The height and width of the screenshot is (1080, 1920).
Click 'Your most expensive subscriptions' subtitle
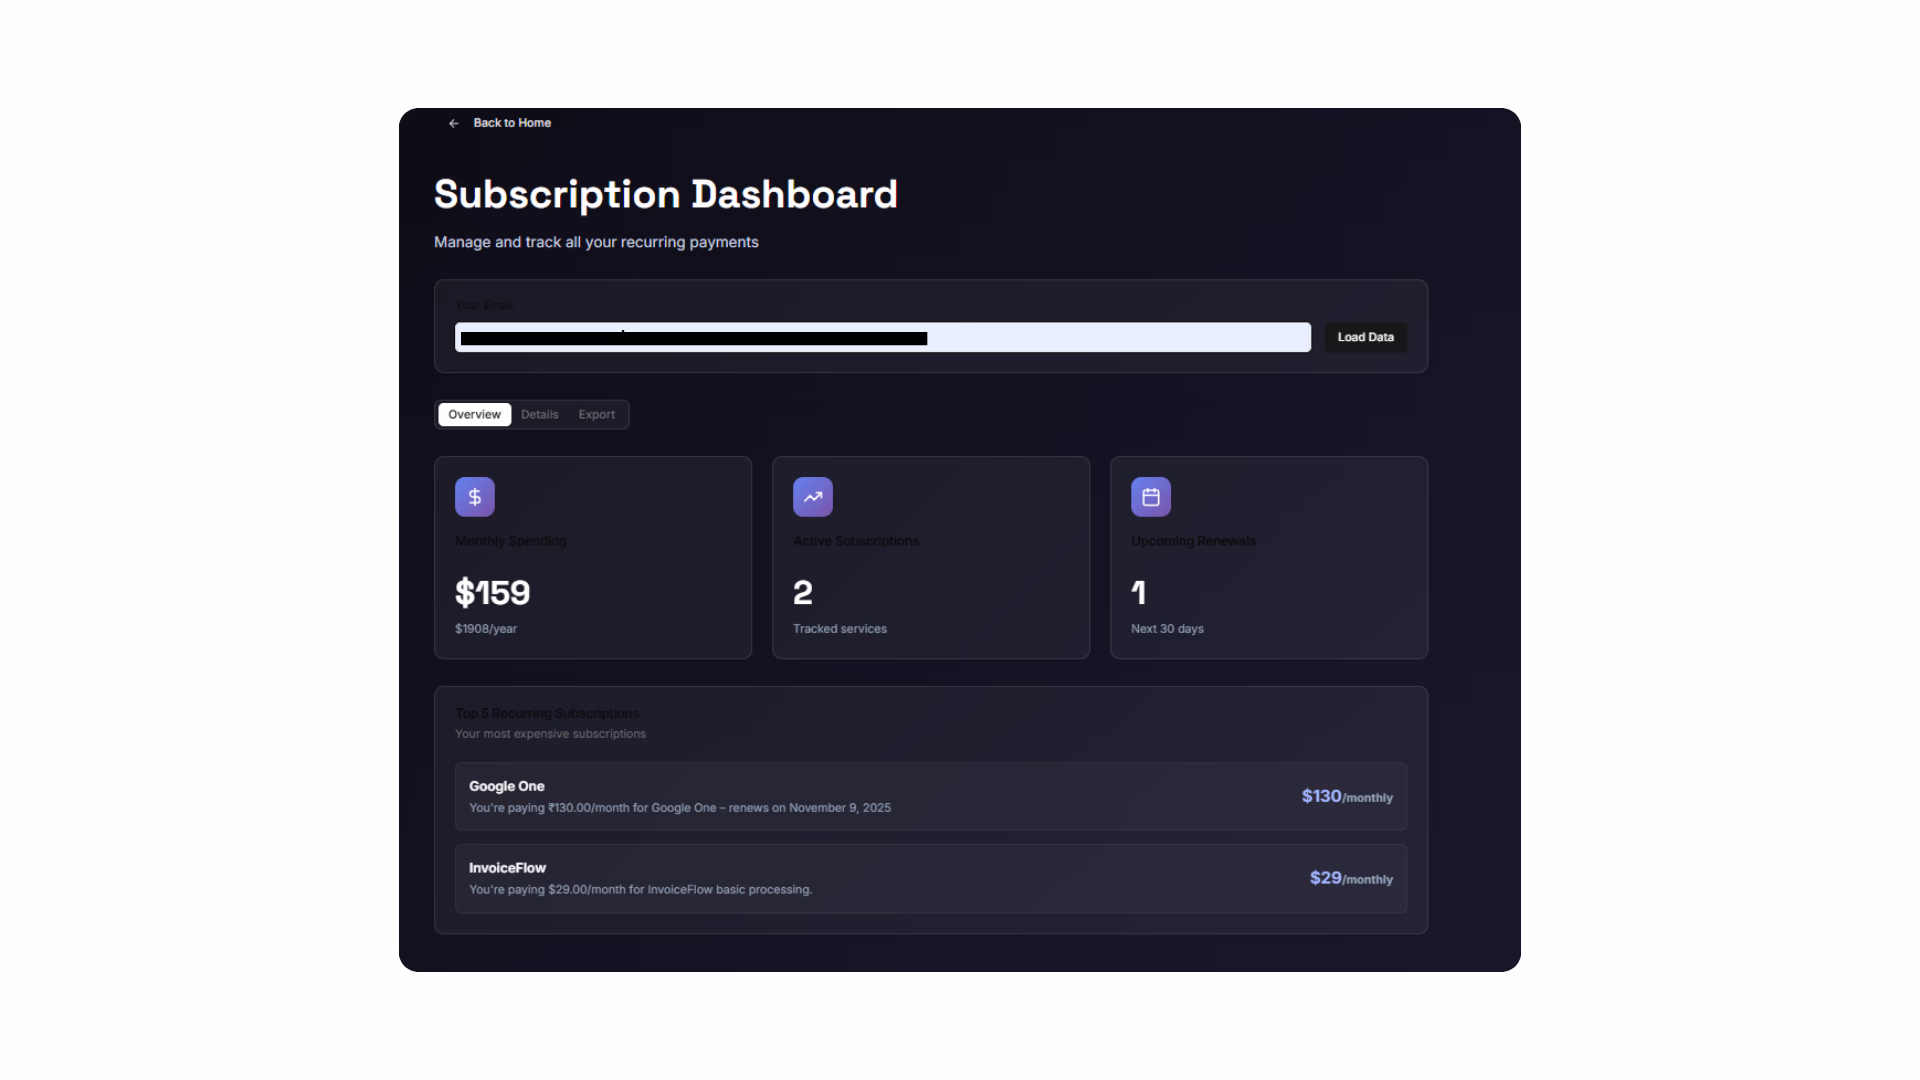tap(550, 734)
